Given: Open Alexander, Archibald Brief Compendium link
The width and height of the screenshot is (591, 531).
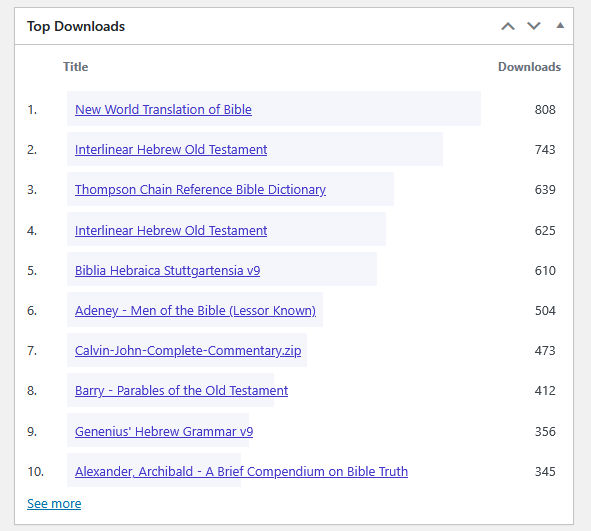Looking at the screenshot, I should point(241,471).
